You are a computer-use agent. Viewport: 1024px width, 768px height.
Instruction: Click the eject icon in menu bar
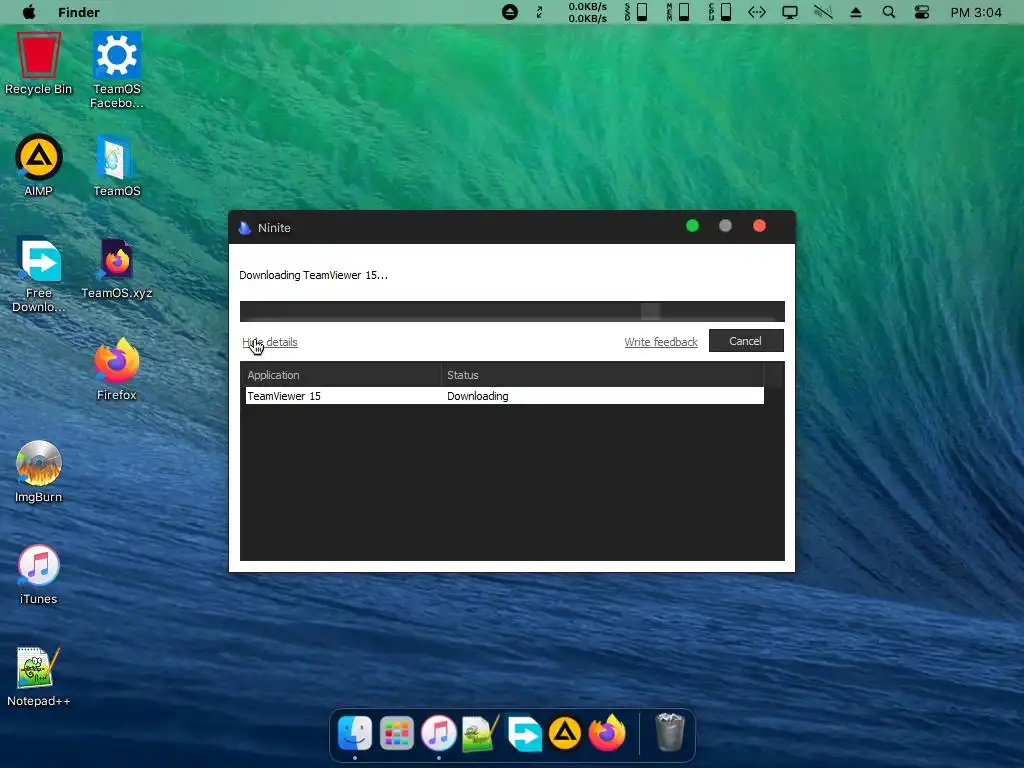(856, 12)
